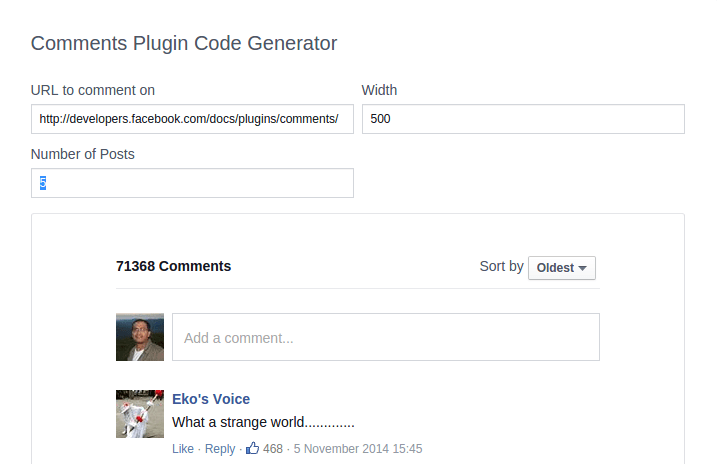717x464 pixels.
Task: Click the Number of Posts label
Action: 83,154
